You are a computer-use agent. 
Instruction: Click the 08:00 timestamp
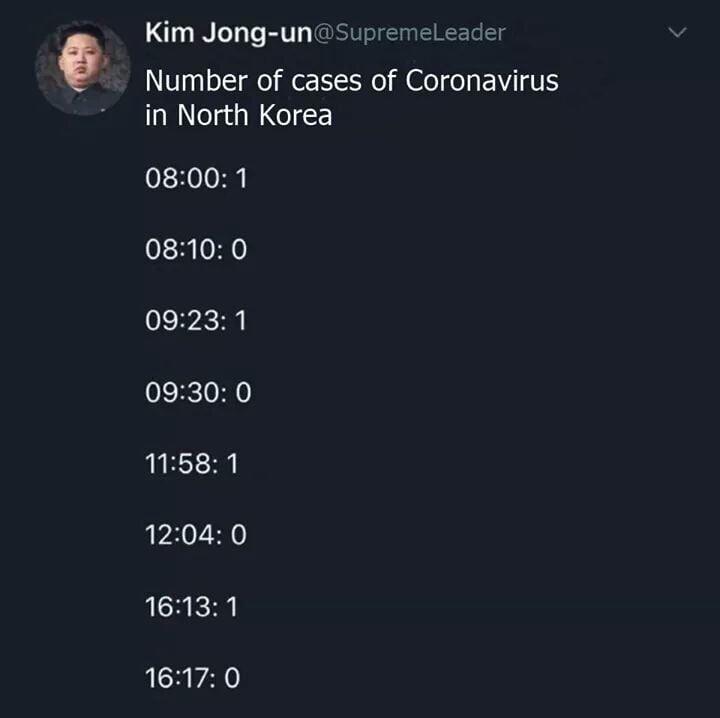[x=184, y=179]
